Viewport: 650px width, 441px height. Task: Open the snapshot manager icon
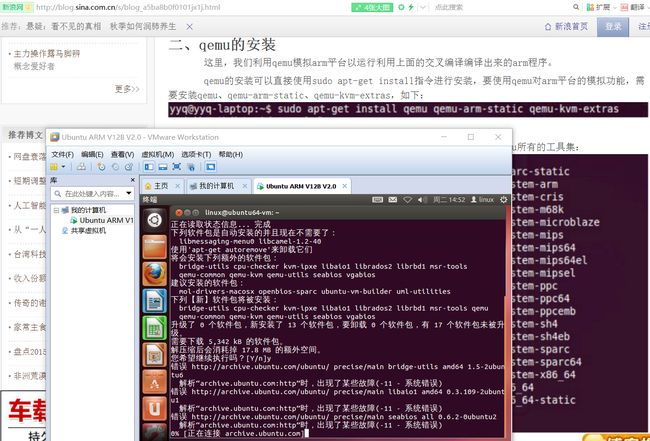(x=129, y=167)
